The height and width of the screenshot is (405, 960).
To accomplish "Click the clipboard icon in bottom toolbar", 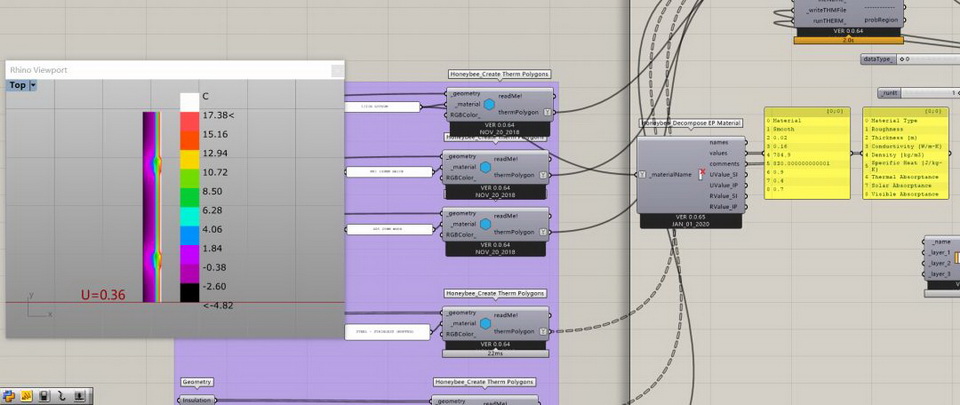I will click(x=43, y=396).
